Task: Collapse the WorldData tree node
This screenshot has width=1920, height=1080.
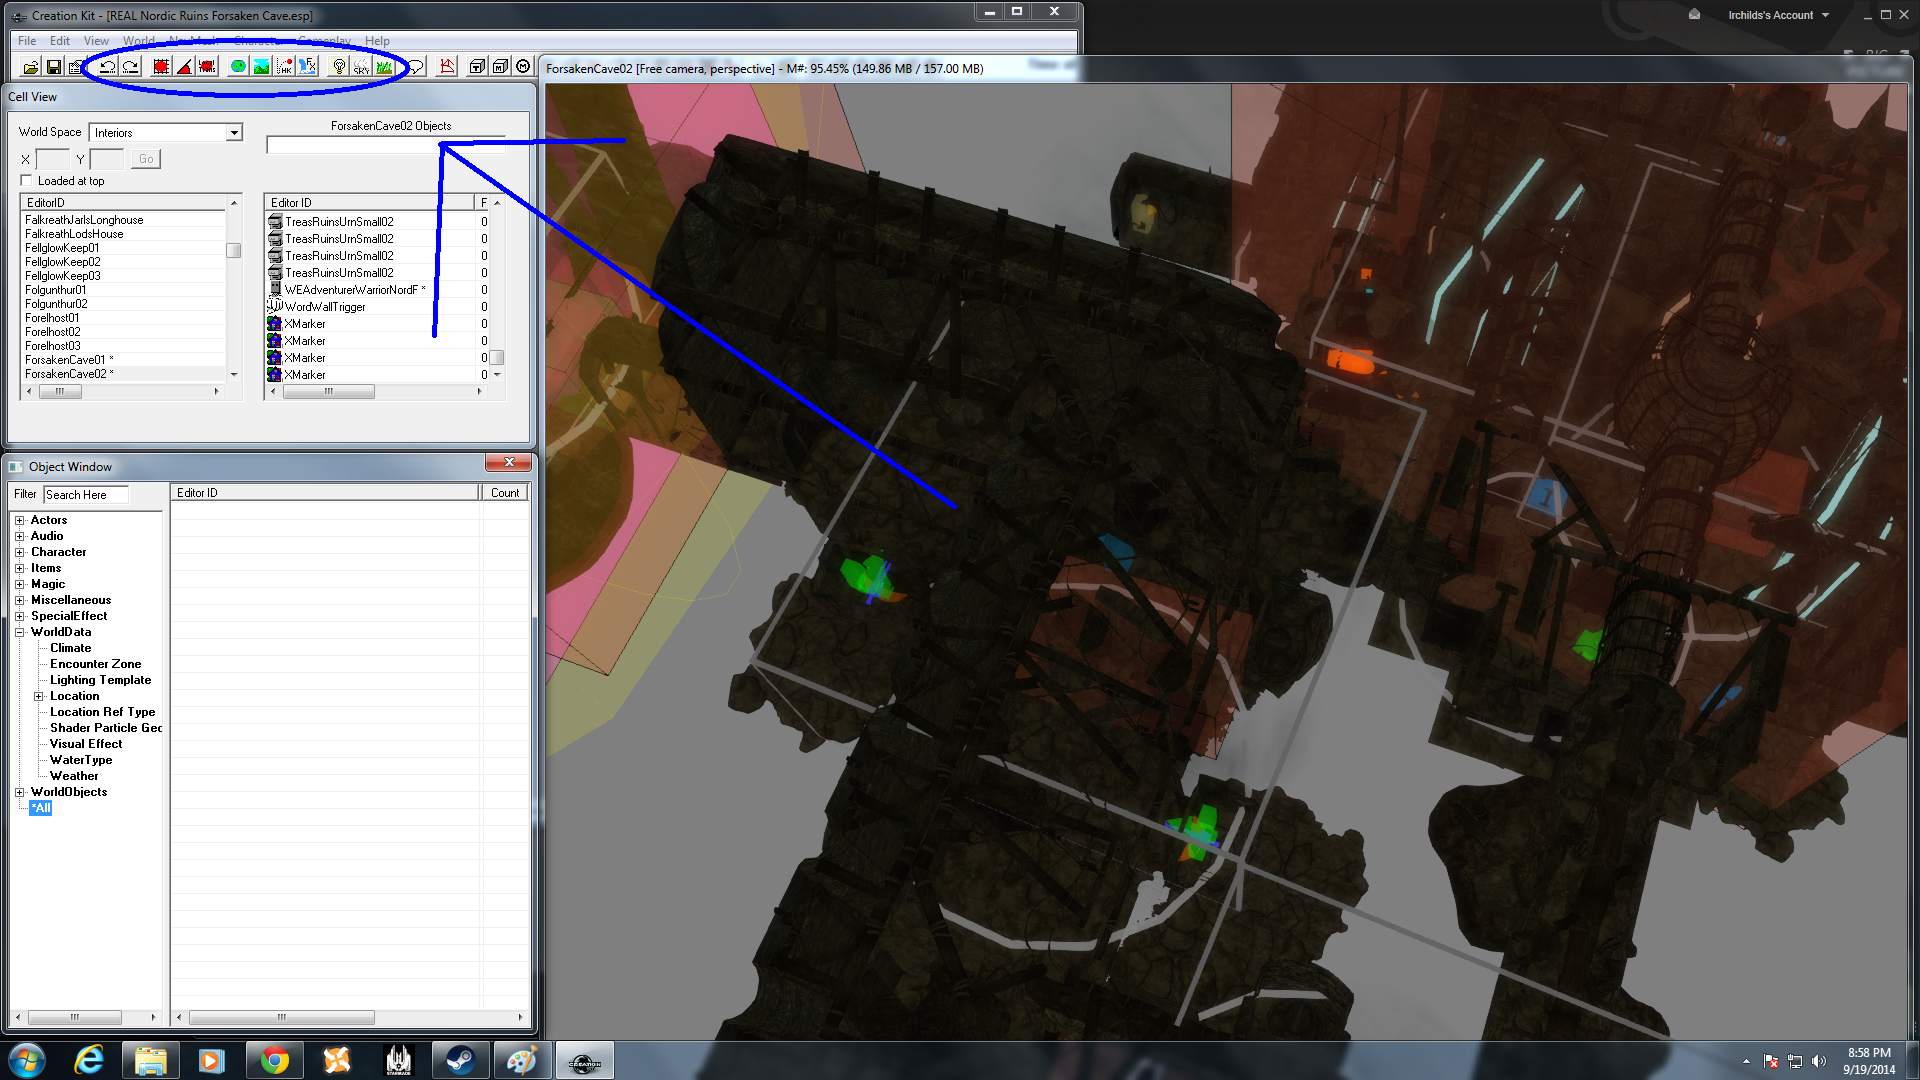Action: (x=19, y=632)
